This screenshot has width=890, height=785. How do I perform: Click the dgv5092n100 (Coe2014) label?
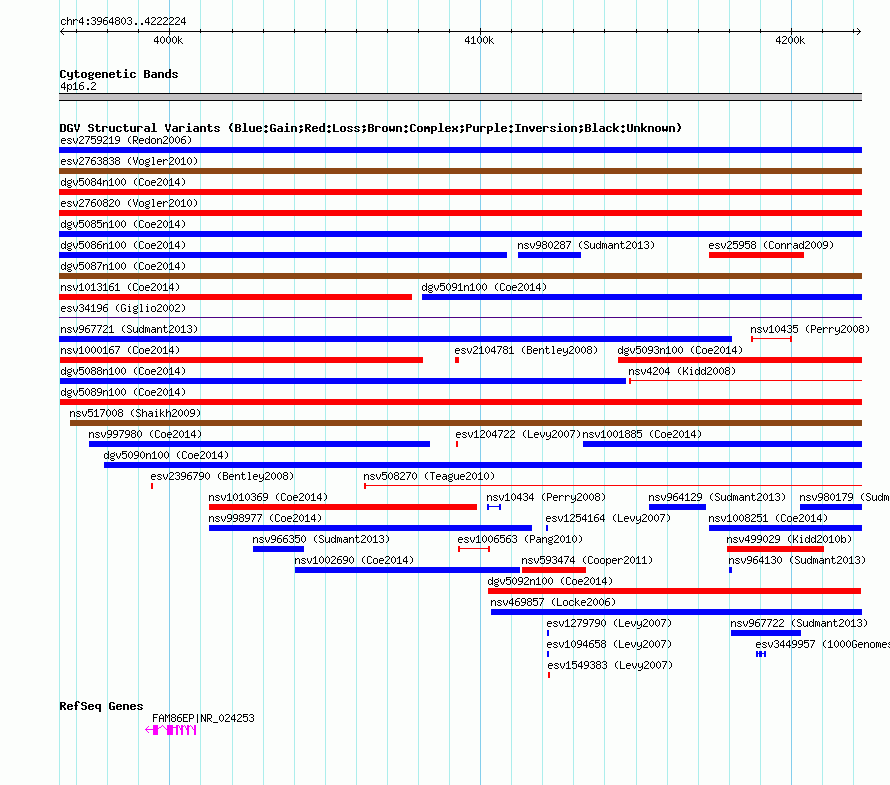550,581
